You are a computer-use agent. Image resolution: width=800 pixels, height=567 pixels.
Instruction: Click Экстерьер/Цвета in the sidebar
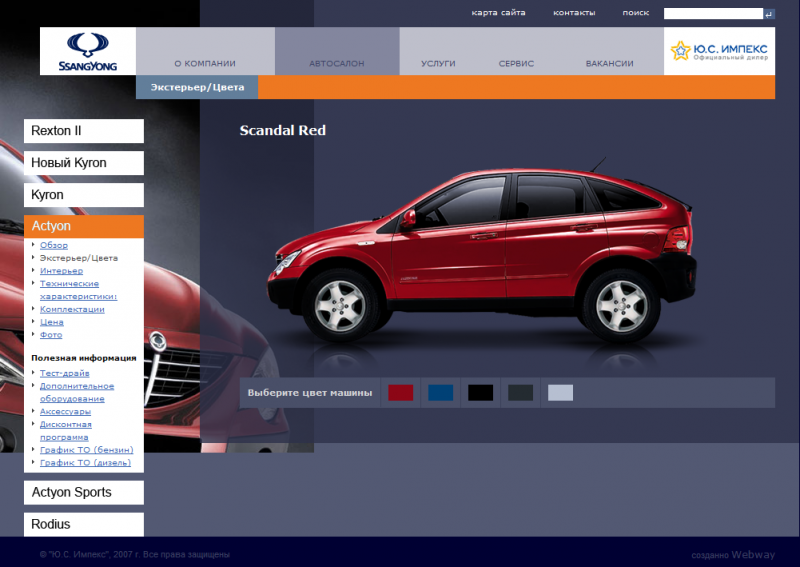click(x=79, y=258)
